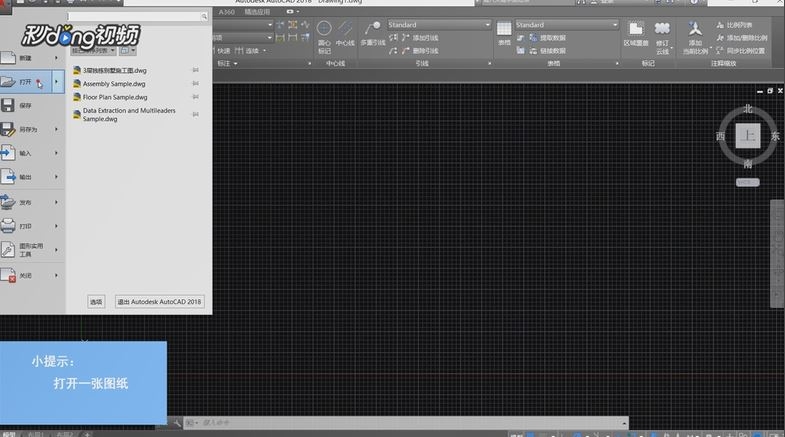Image resolution: width=785 pixels, height=437 pixels.
Task: Click the New (新建) document icon
Action: click(8, 58)
